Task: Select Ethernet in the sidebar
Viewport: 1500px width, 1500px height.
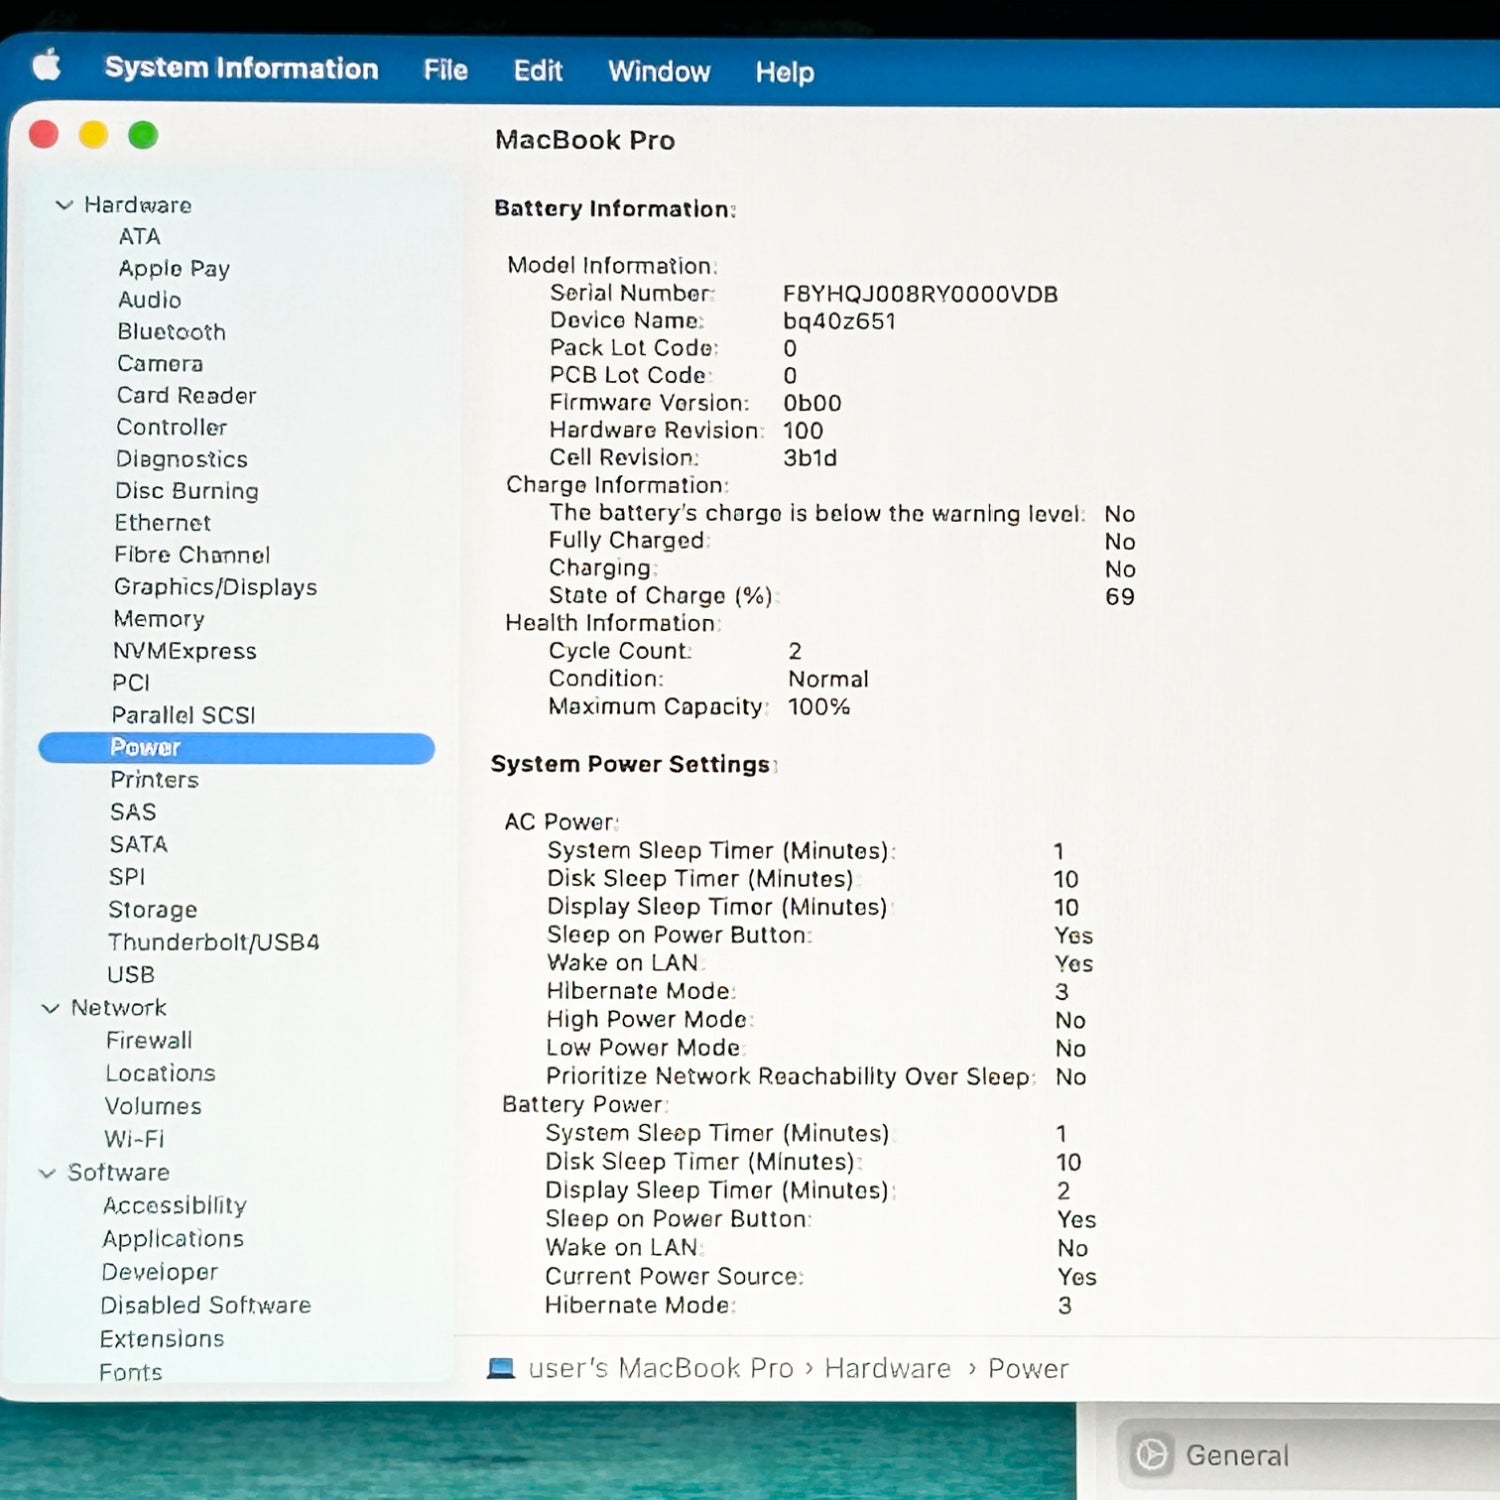Action: point(162,523)
